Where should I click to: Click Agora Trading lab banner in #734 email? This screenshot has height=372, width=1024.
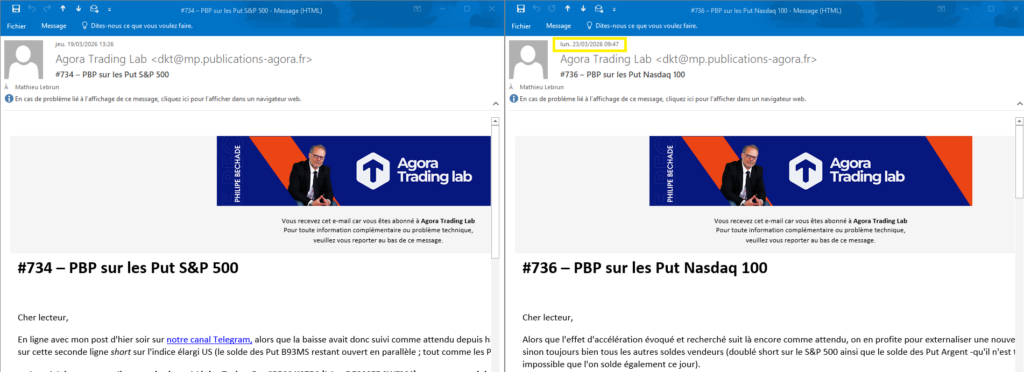click(353, 171)
